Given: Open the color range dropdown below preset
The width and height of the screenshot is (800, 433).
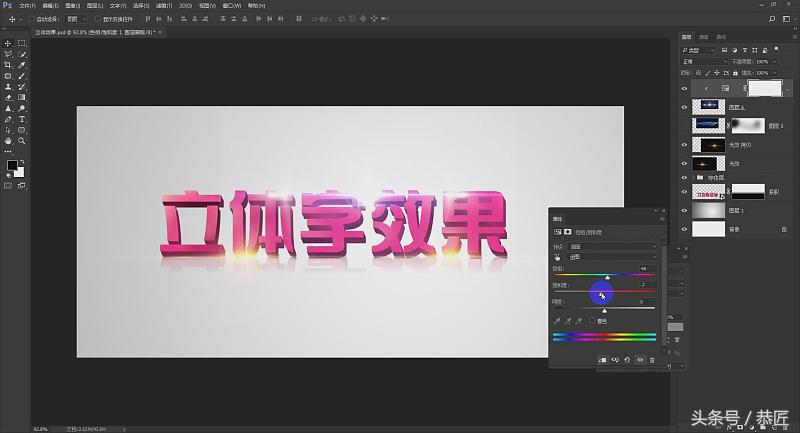Looking at the screenshot, I should [x=612, y=257].
